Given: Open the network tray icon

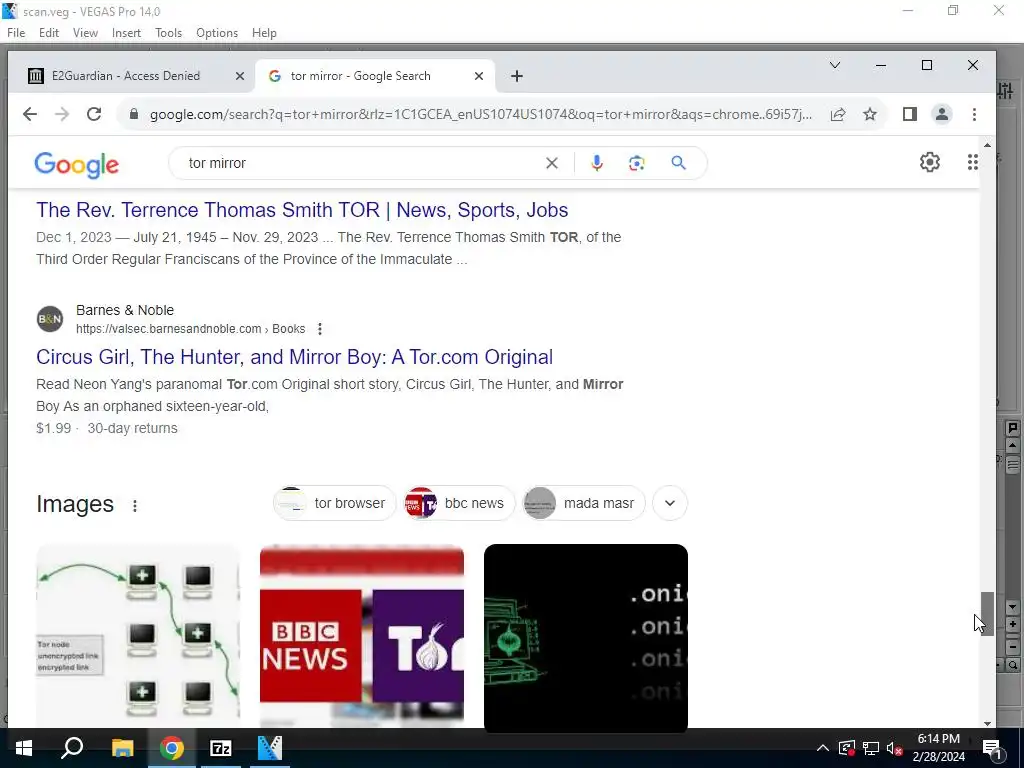Looking at the screenshot, I should [x=871, y=748].
